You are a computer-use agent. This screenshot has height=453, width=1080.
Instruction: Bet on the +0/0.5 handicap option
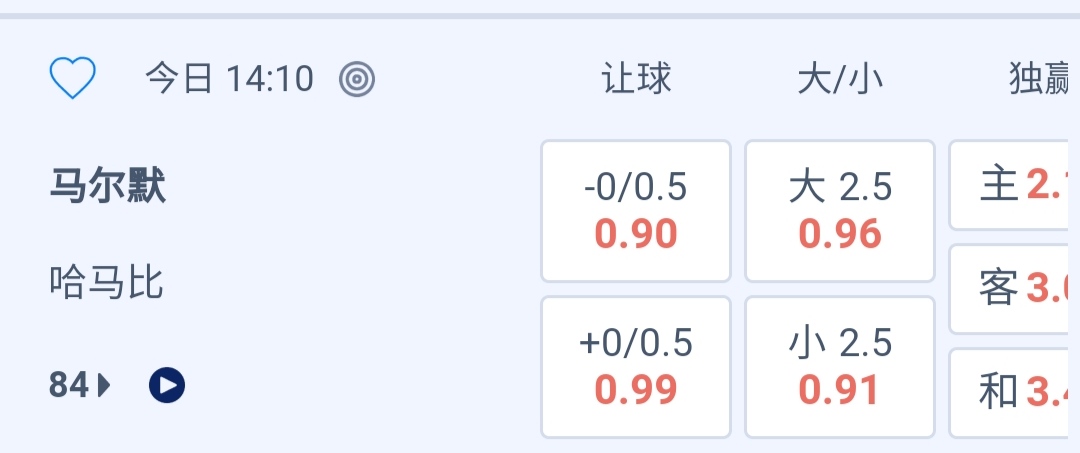click(x=636, y=367)
